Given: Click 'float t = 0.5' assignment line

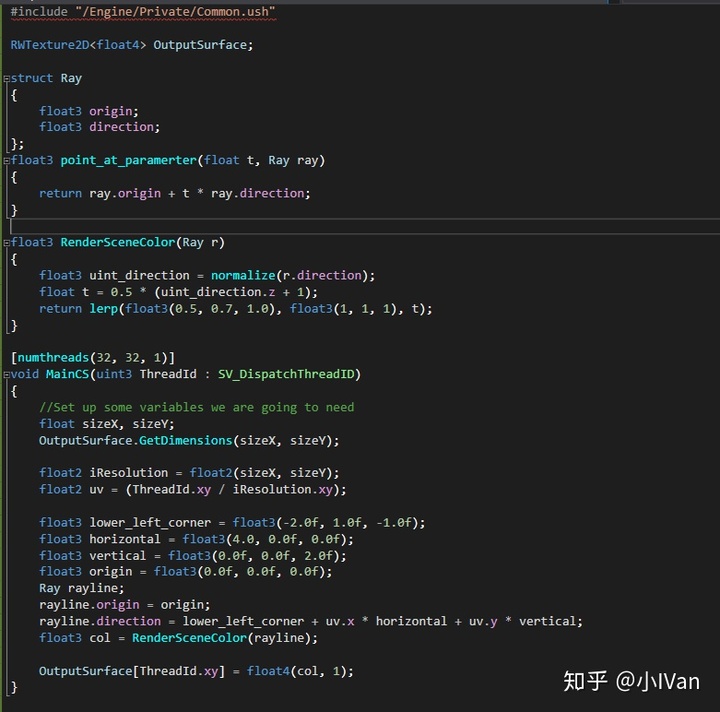Looking at the screenshot, I should [x=178, y=292].
